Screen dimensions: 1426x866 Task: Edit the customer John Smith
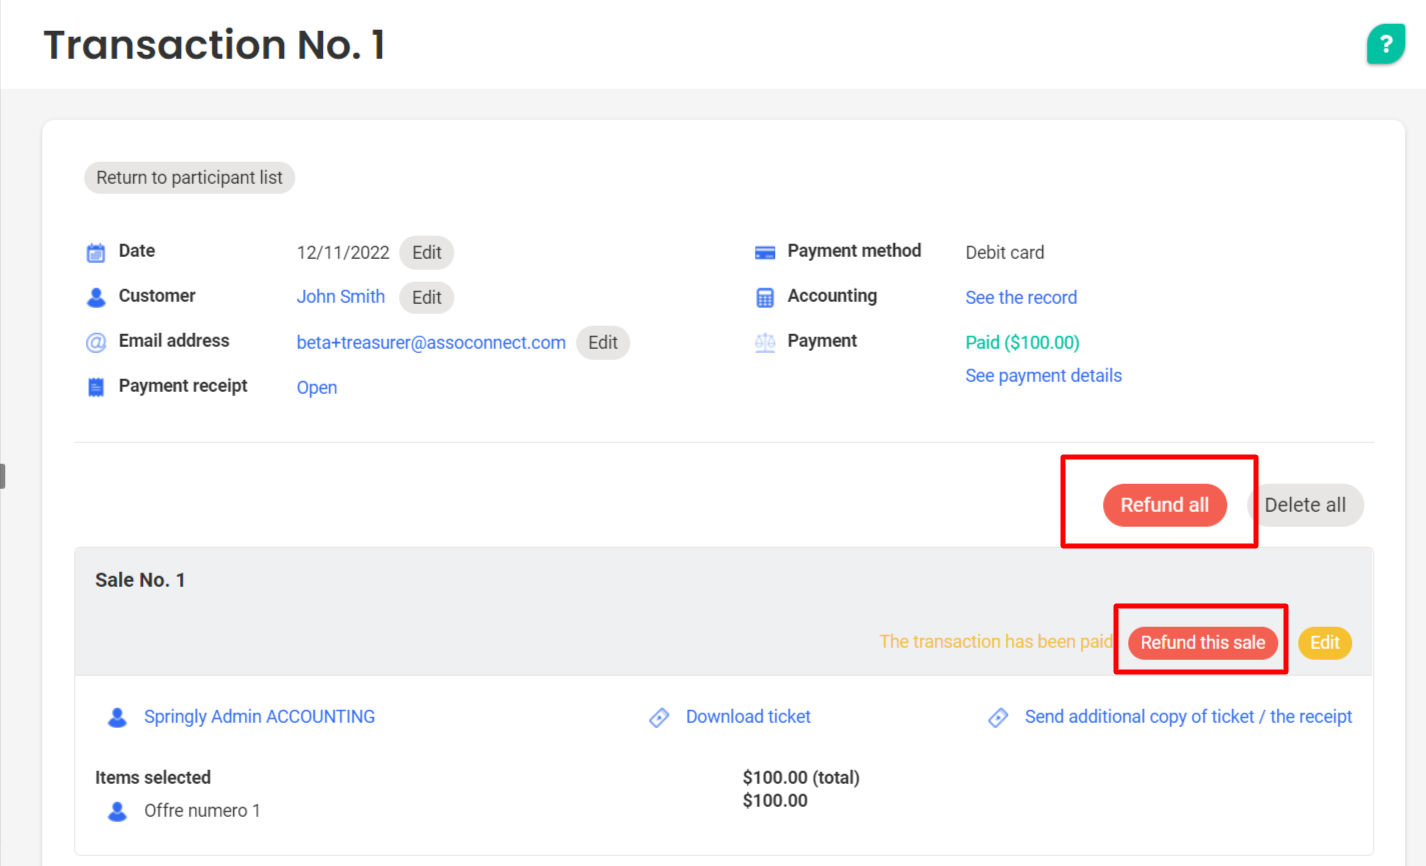426,297
